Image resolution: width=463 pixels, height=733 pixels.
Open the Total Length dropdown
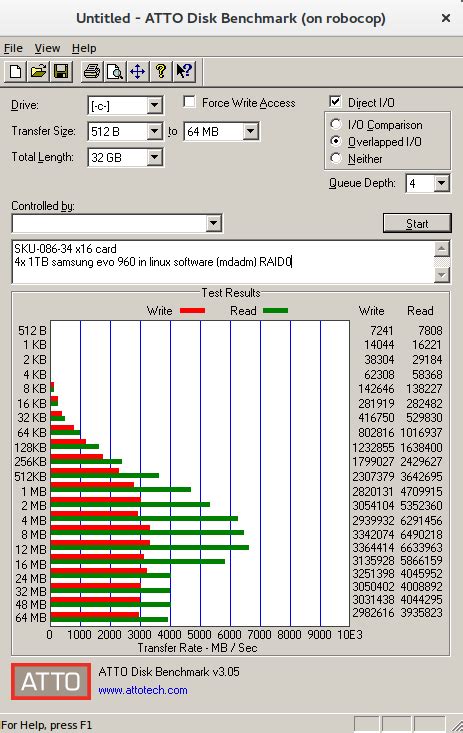tap(154, 158)
